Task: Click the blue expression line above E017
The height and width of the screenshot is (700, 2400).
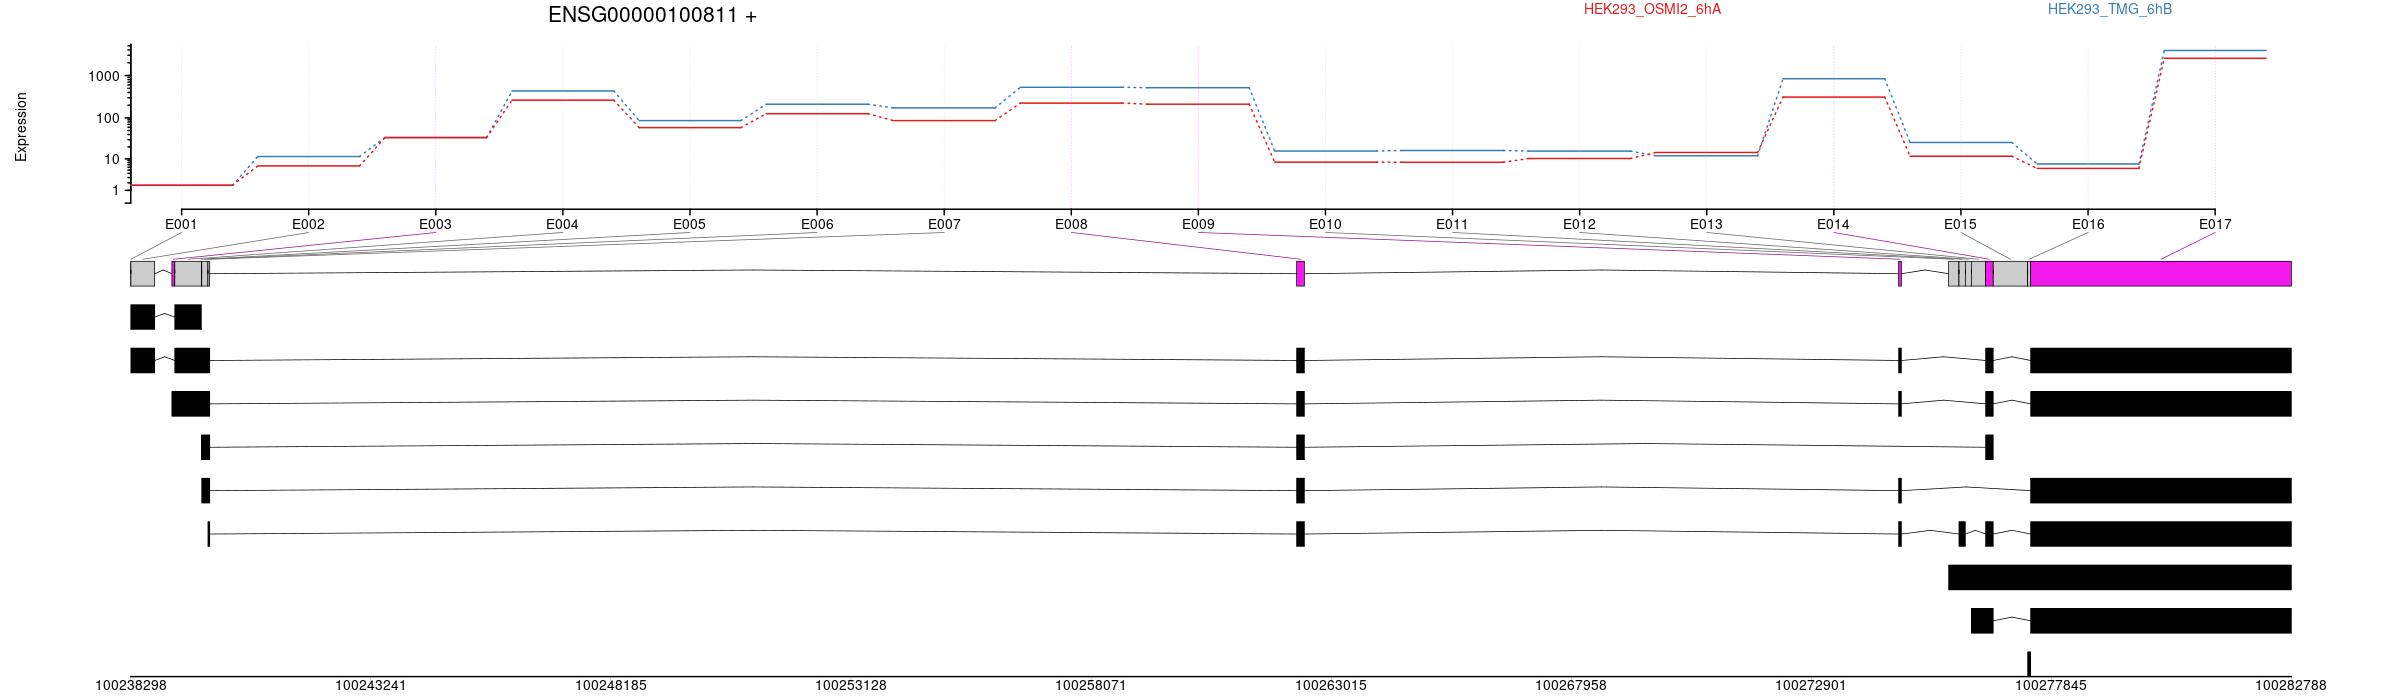Action: 2215,50
